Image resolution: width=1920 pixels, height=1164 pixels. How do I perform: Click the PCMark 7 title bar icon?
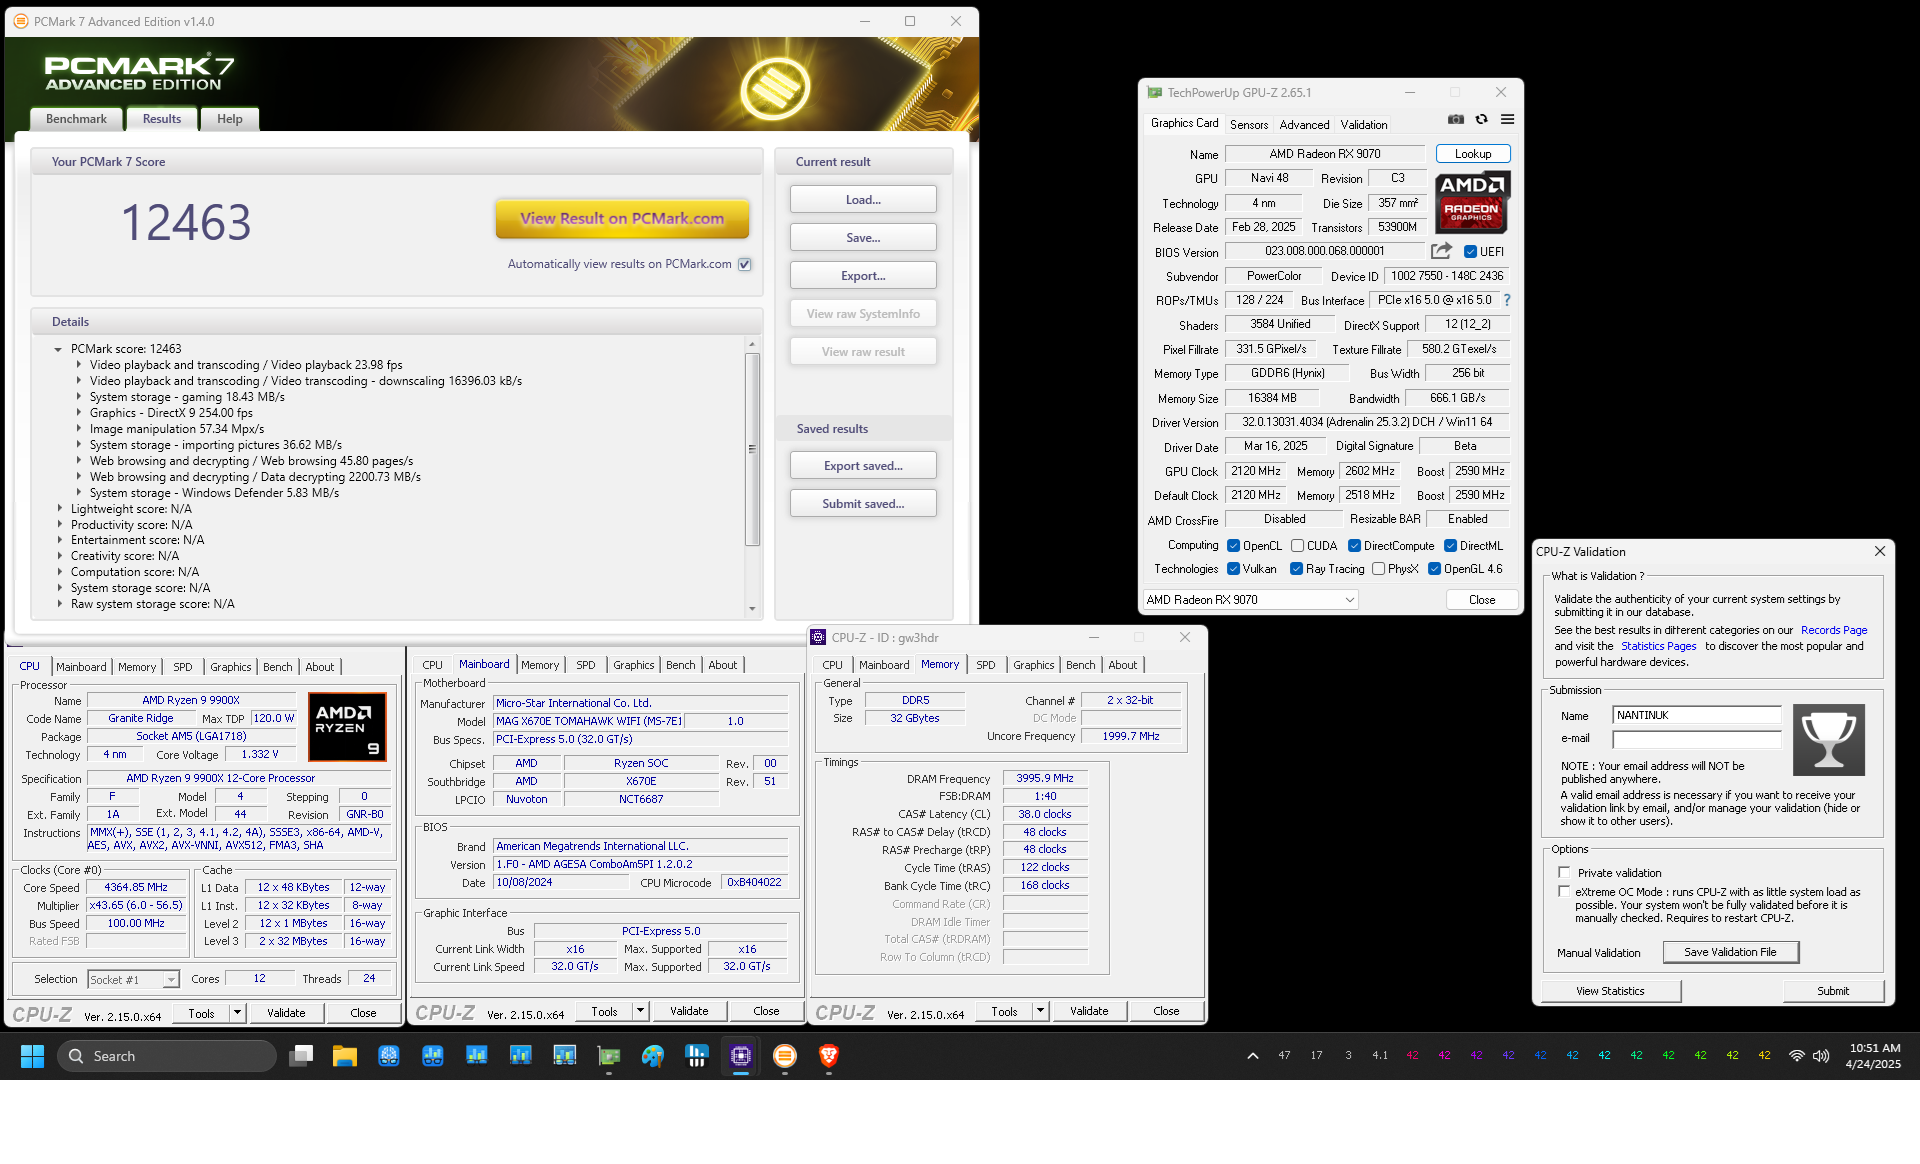click(21, 21)
